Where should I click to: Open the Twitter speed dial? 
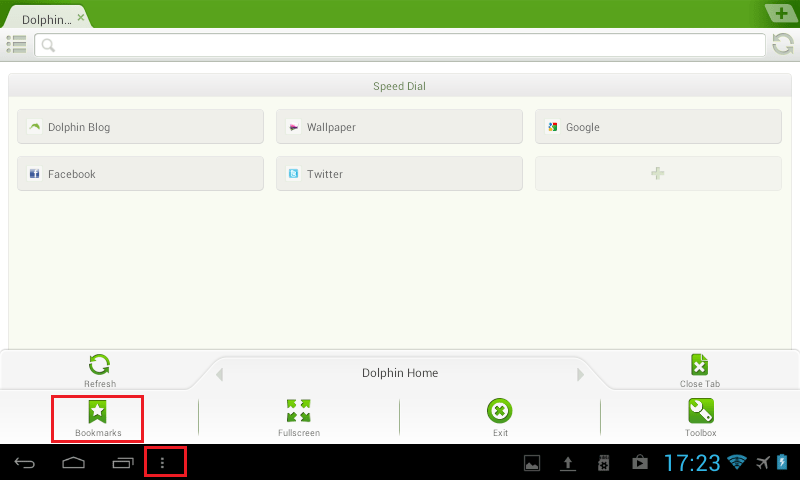pos(399,173)
